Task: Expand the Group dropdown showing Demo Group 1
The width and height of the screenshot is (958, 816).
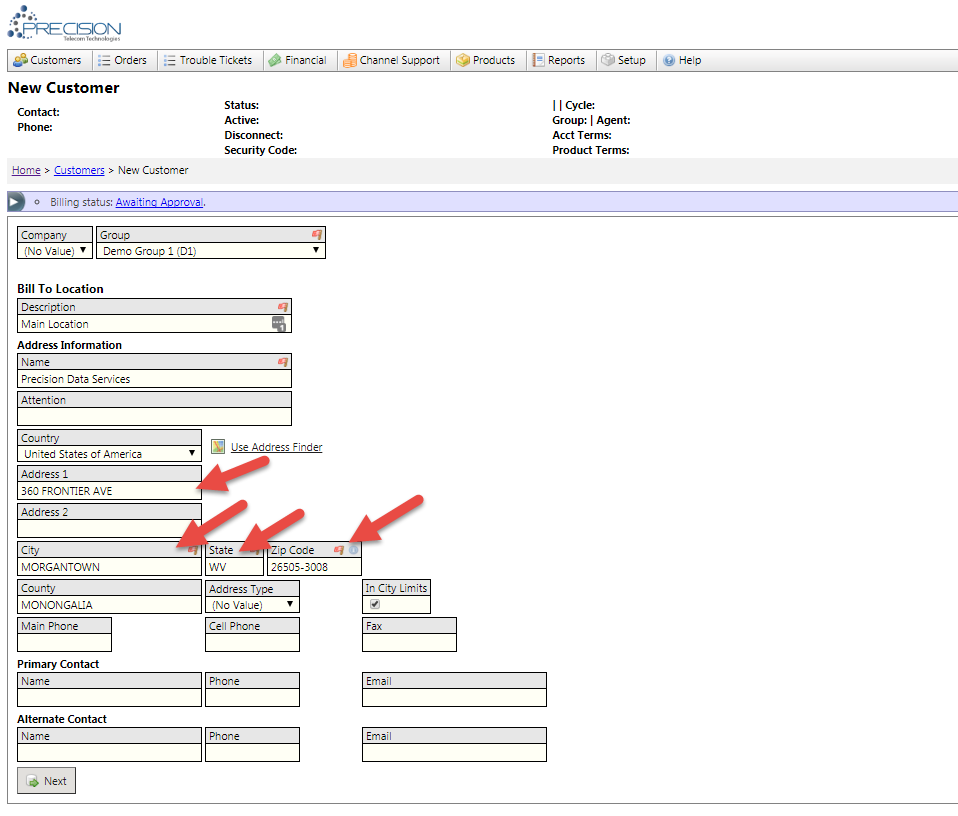Action: point(211,251)
